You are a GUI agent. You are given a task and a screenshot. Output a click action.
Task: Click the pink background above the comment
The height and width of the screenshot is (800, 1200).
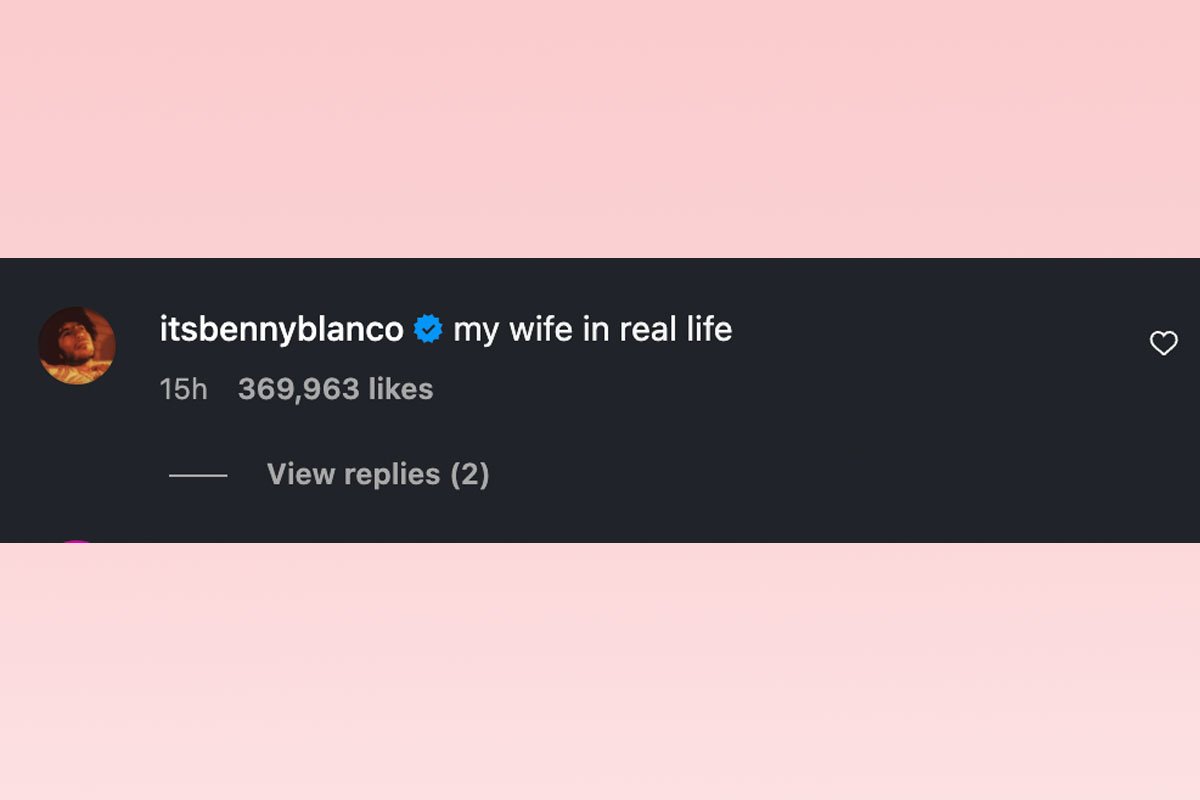600,130
